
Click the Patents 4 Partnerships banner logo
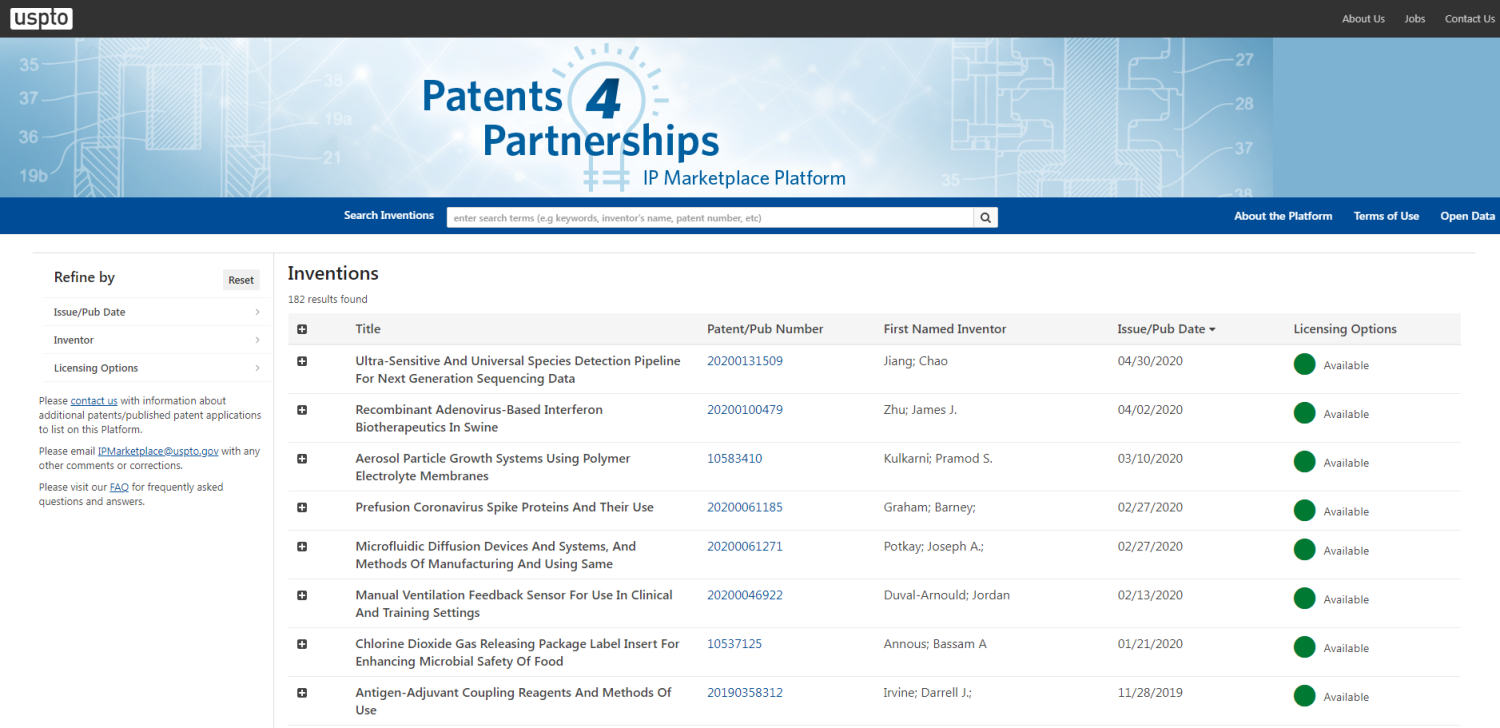[634, 120]
